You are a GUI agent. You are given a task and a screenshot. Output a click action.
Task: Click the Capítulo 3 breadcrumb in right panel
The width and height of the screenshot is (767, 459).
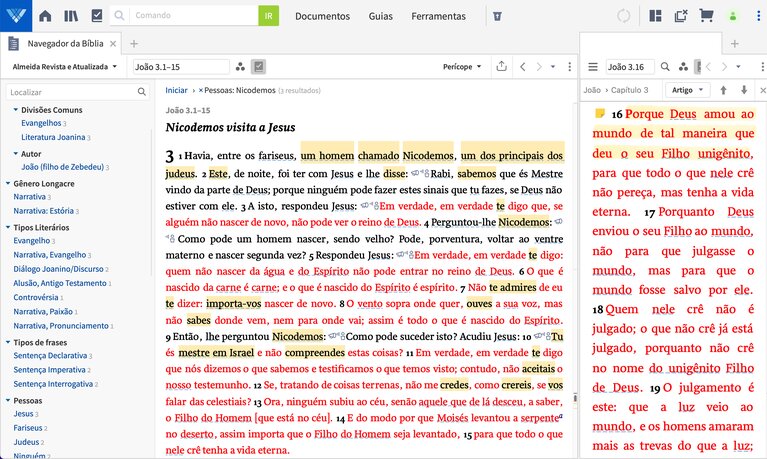pos(630,90)
